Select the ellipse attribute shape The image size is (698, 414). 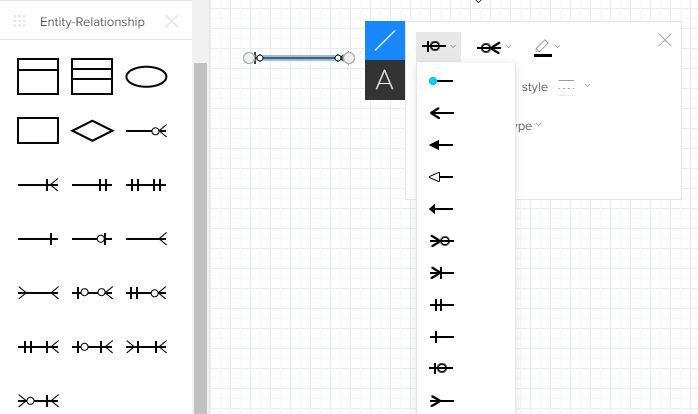[x=146, y=76]
